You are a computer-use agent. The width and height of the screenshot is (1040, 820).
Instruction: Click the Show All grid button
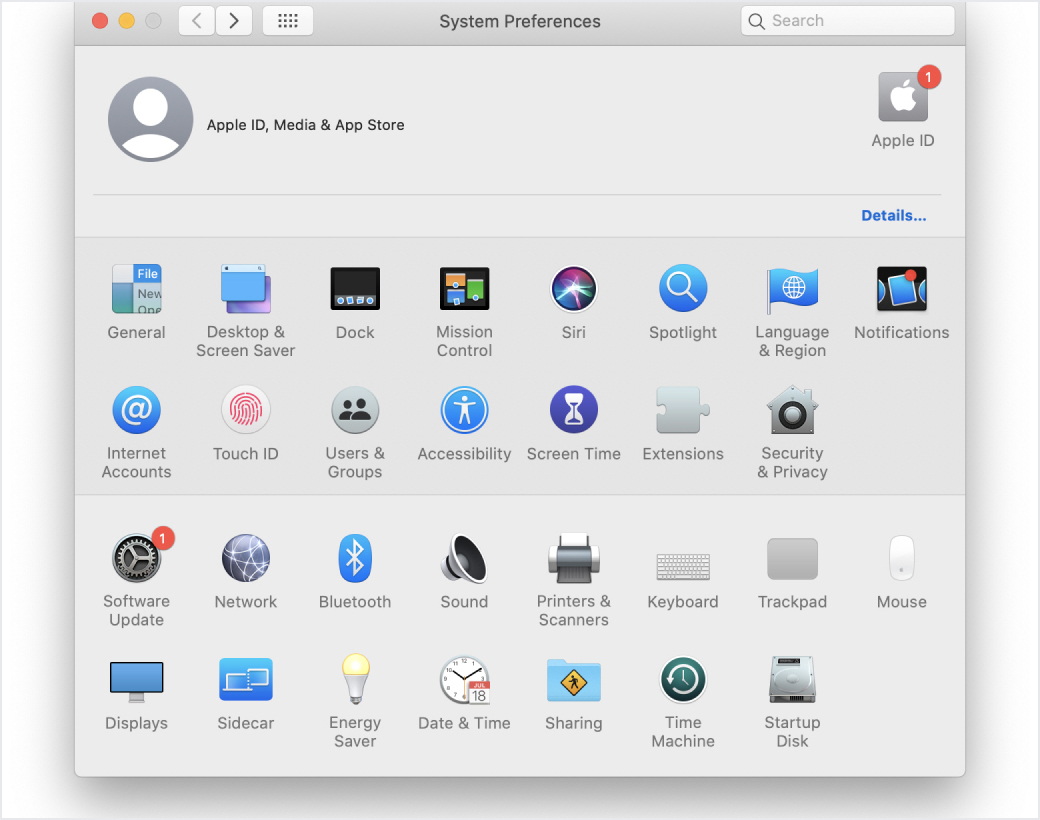pos(287,21)
